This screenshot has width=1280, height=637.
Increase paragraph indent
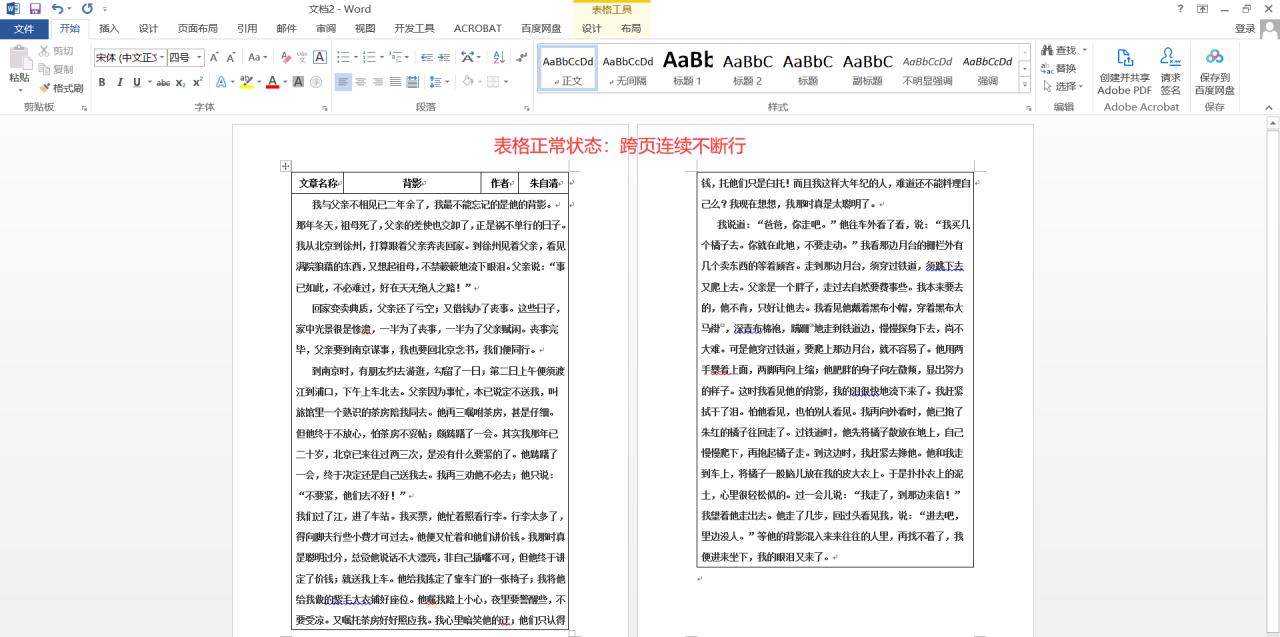tap(444, 58)
